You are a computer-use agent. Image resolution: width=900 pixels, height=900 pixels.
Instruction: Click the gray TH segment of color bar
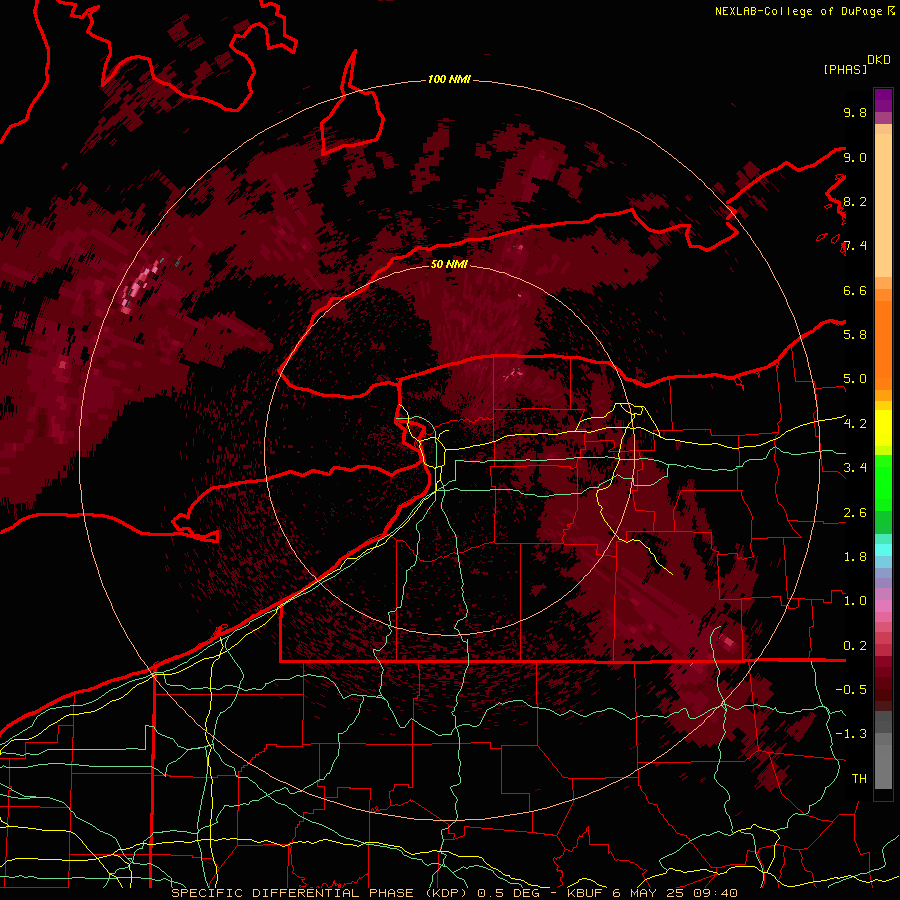(883, 766)
